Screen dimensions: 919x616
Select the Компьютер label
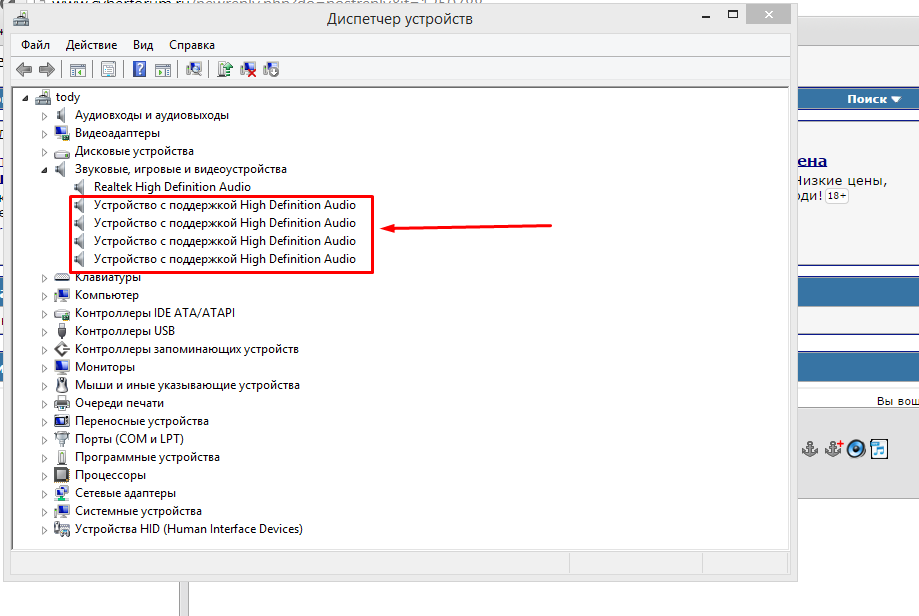tap(107, 295)
